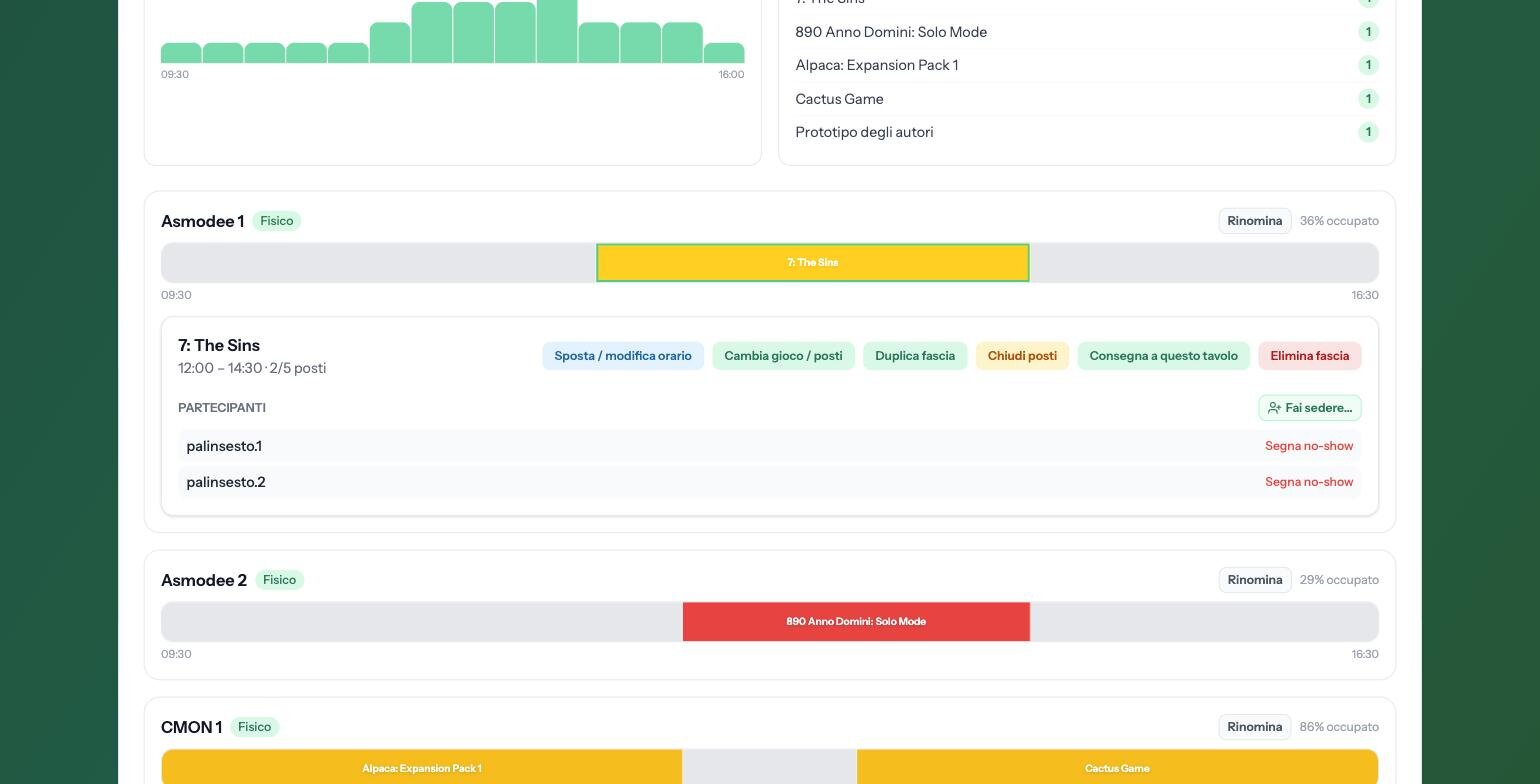The height and width of the screenshot is (784, 1540).
Task: Duplicate the slot with Duplica fascia
Action: pyautogui.click(x=915, y=356)
